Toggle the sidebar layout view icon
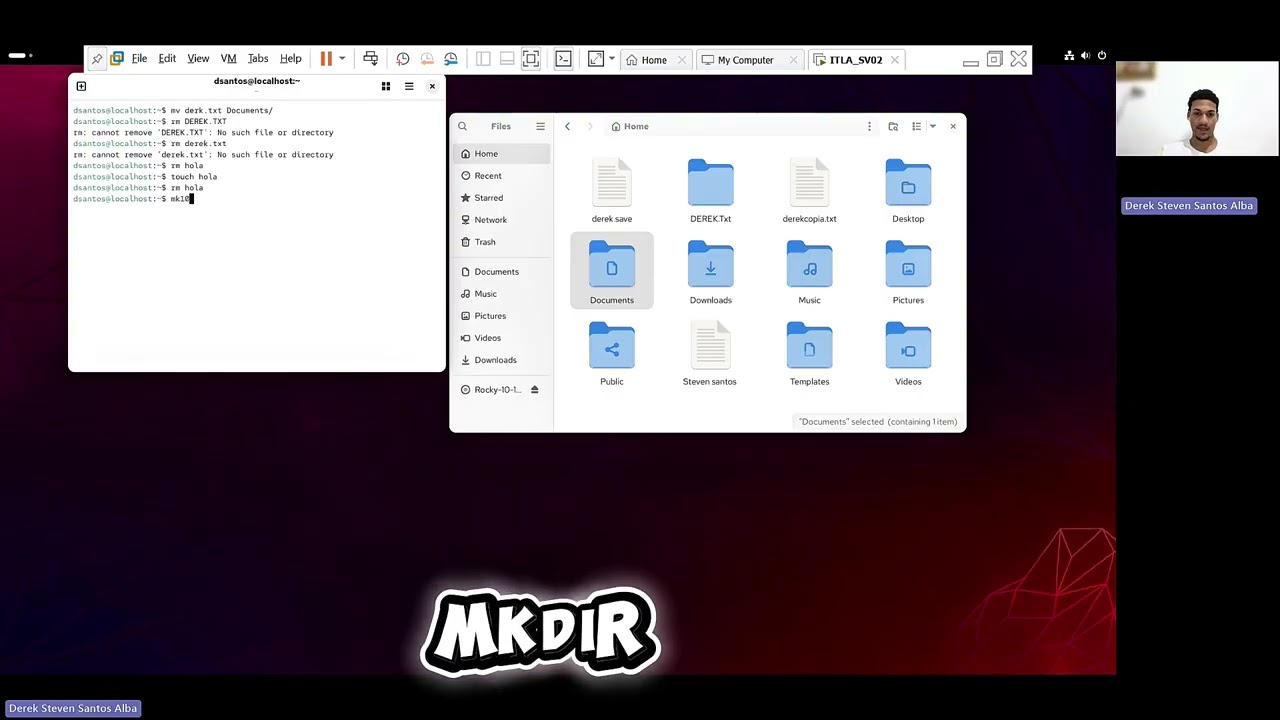 pyautogui.click(x=483, y=60)
